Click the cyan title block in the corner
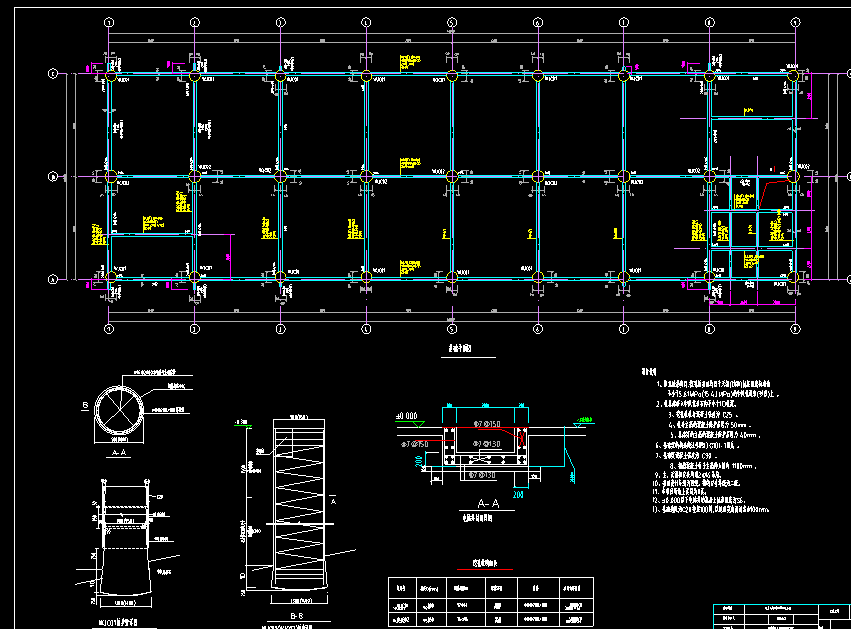Image resolution: width=851 pixels, height=629 pixels. point(782,617)
